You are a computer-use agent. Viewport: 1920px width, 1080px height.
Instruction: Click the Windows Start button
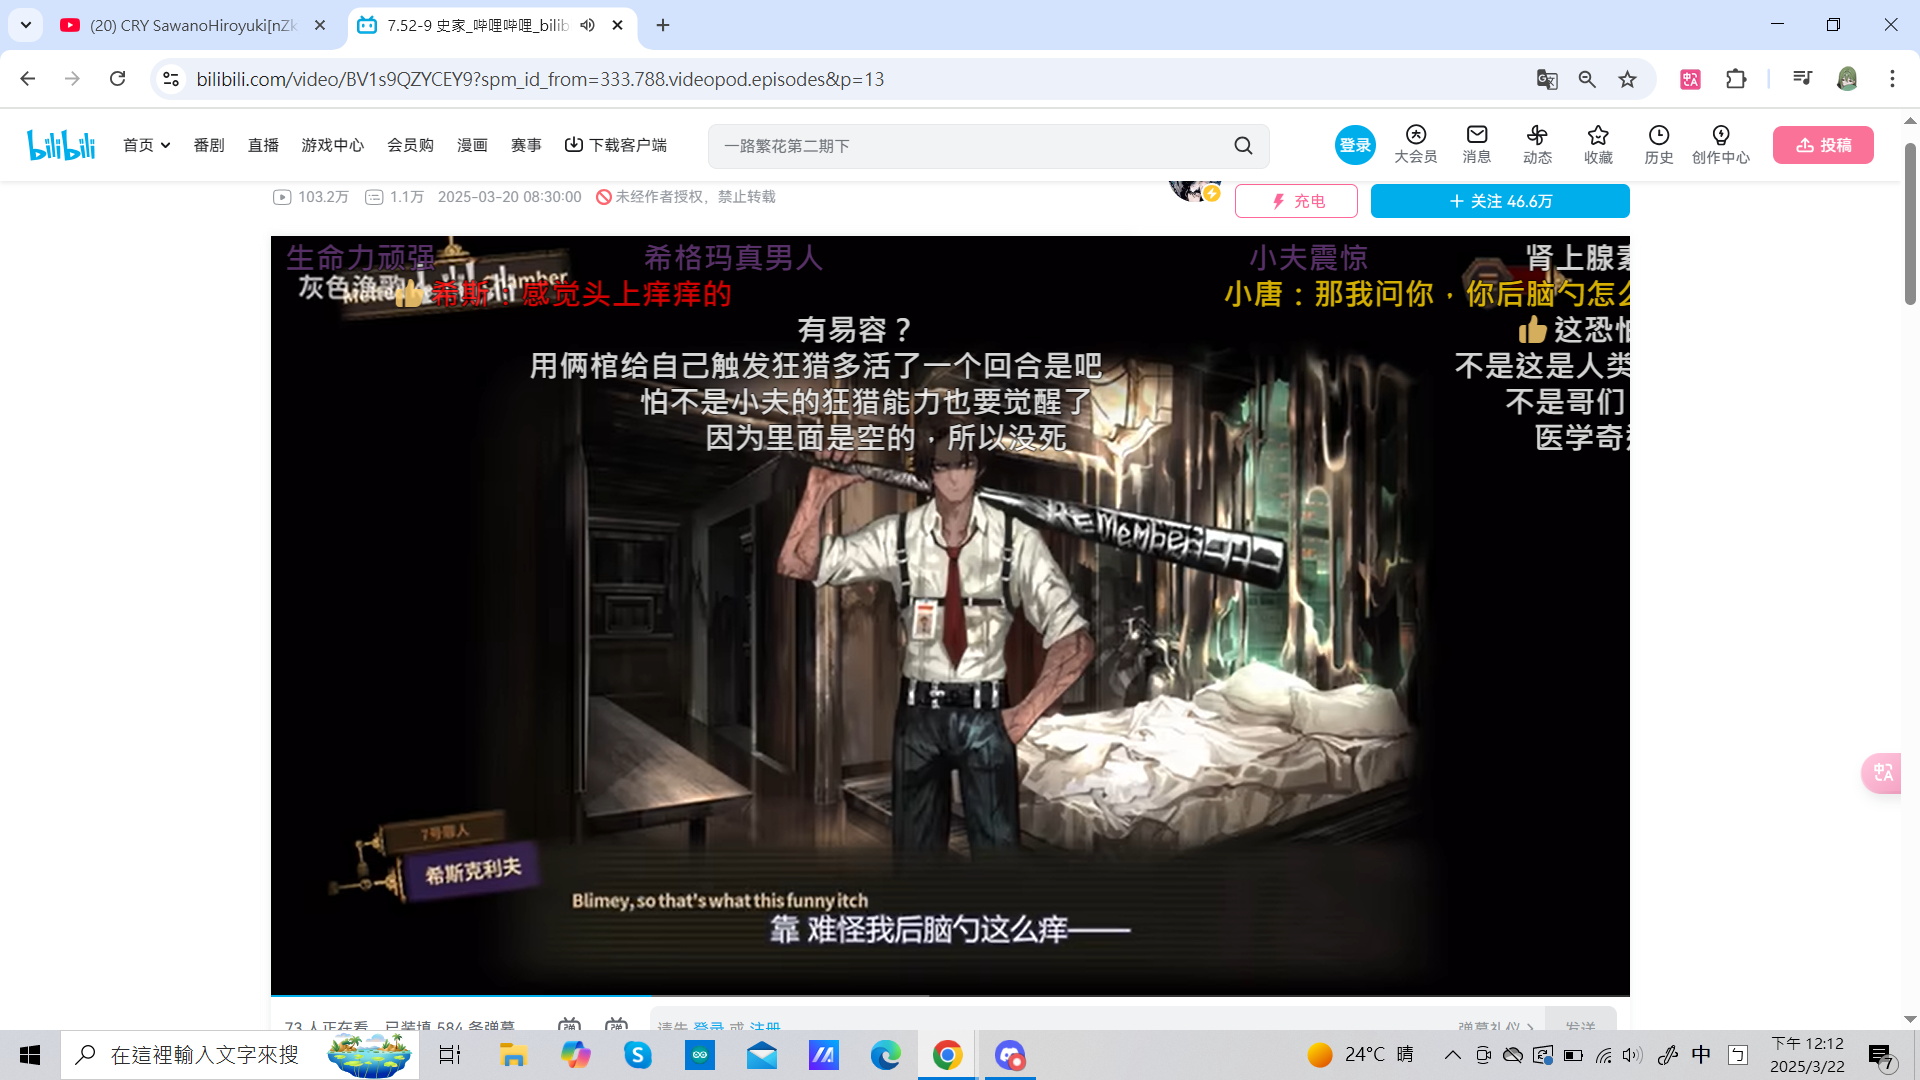(x=30, y=1055)
